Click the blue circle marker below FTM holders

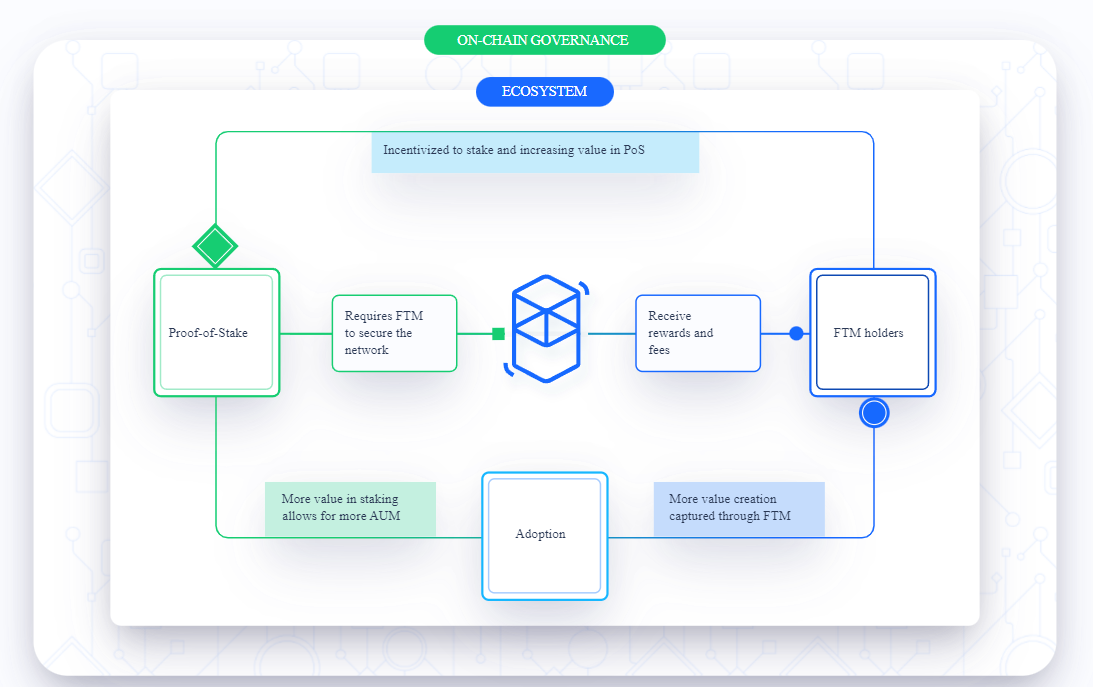pos(874,412)
